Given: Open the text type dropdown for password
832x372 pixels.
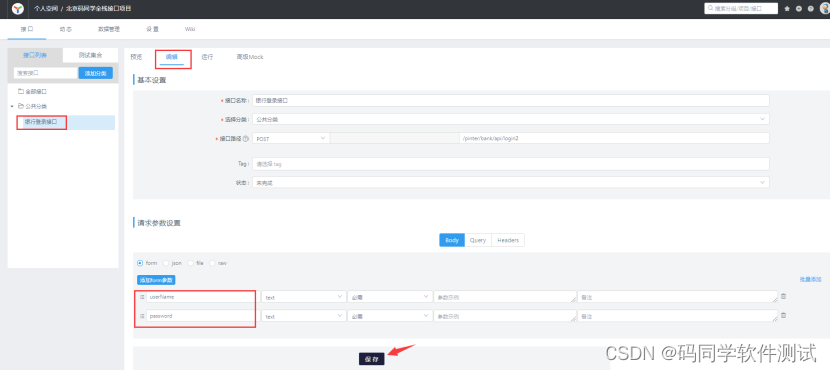Looking at the screenshot, I should point(304,316).
